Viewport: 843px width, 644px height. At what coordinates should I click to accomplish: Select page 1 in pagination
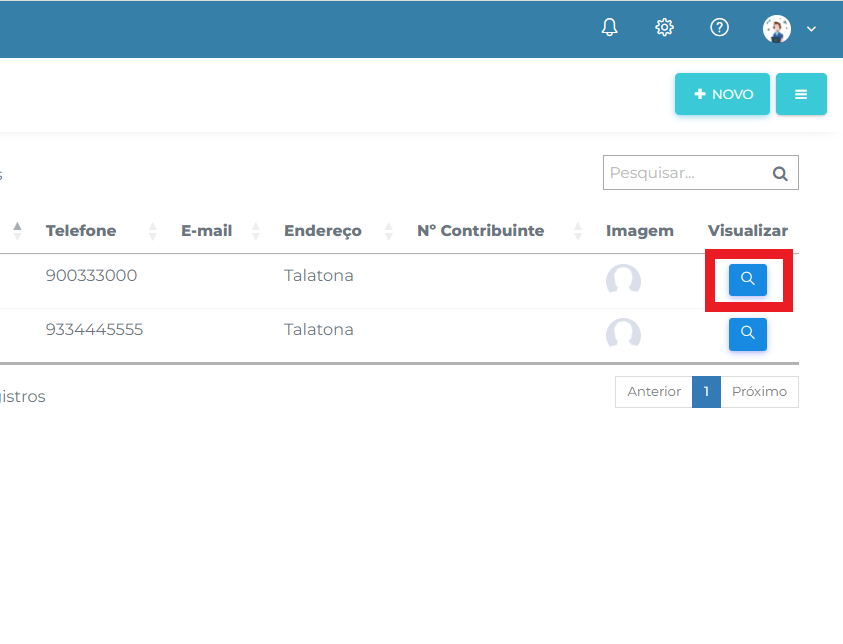click(706, 392)
